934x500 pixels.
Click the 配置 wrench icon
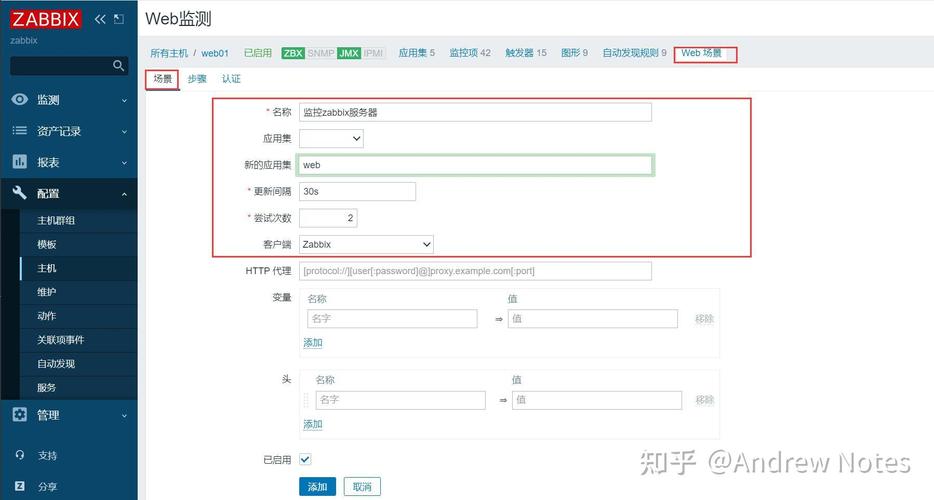[x=20, y=192]
